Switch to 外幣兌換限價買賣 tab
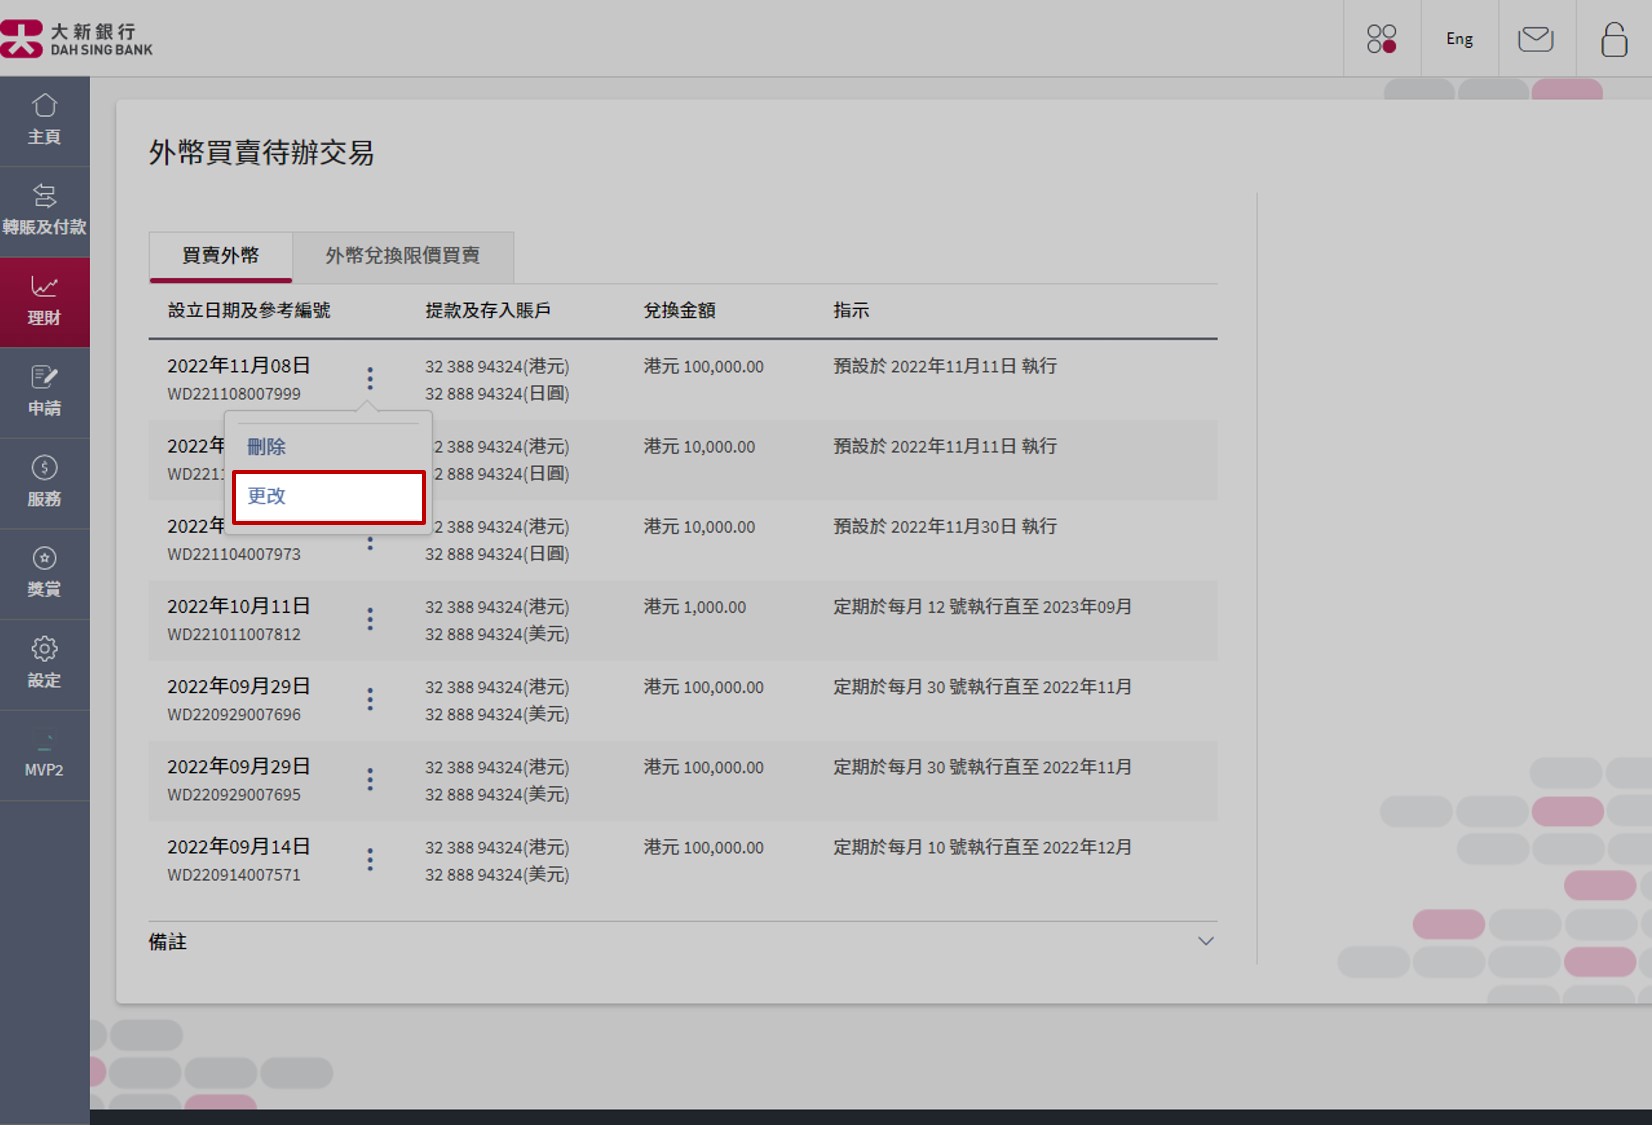Screen dimensions: 1652x1125 pyautogui.click(x=402, y=256)
